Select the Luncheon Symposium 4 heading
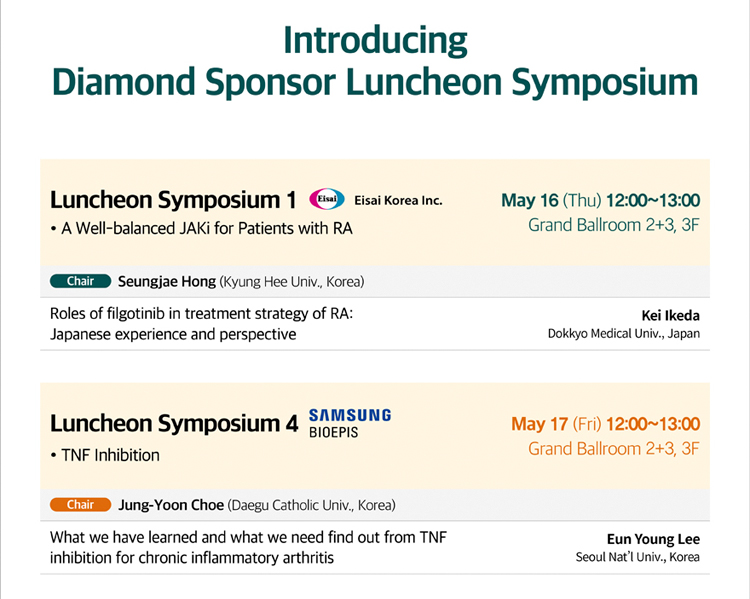Screen dimensions: 750x599 174,424
